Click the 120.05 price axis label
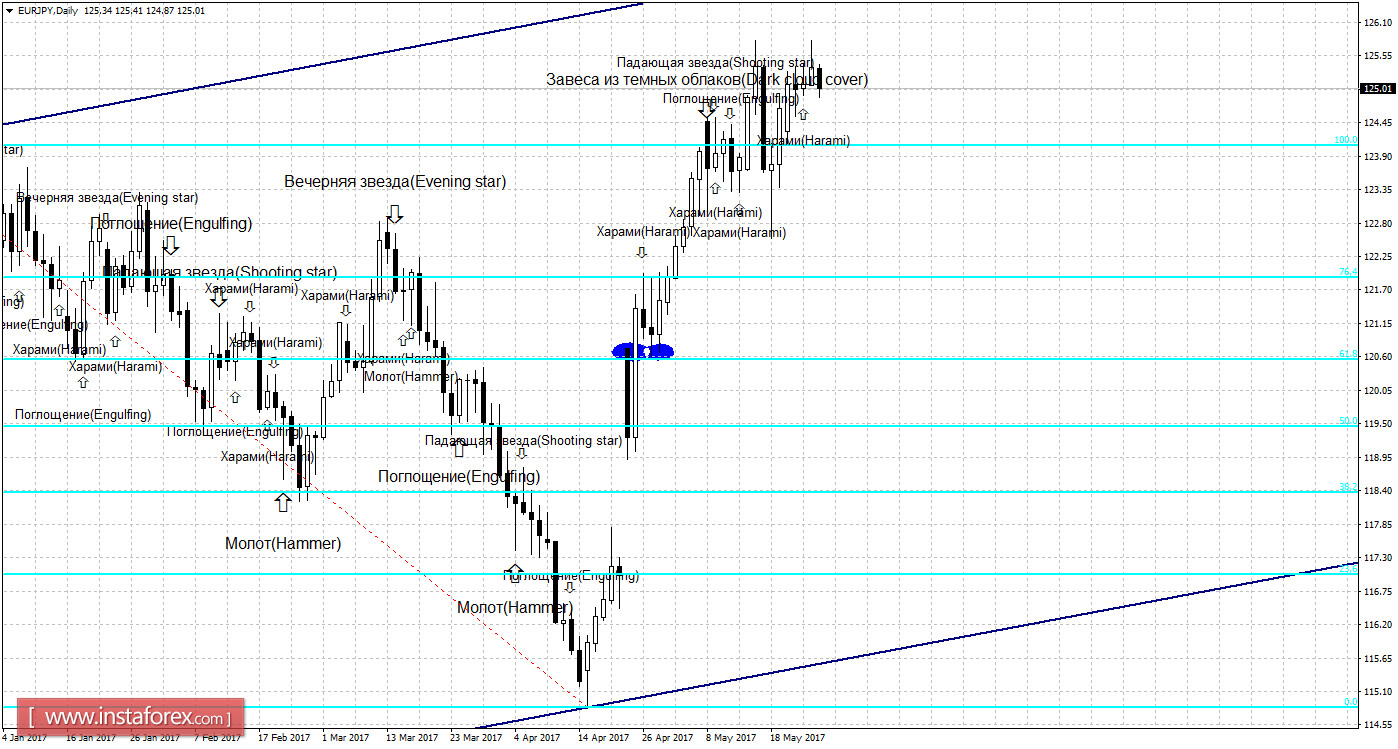The height and width of the screenshot is (749, 1398). click(x=1378, y=390)
